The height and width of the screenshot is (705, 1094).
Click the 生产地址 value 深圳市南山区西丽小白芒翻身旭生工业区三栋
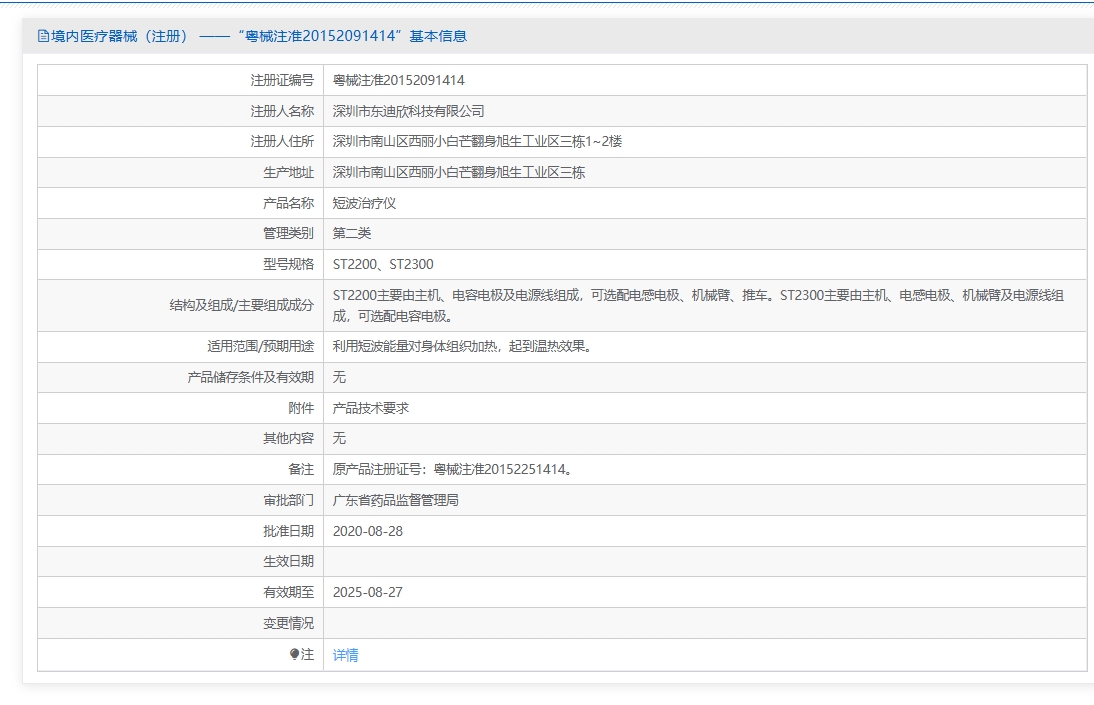(x=458, y=172)
